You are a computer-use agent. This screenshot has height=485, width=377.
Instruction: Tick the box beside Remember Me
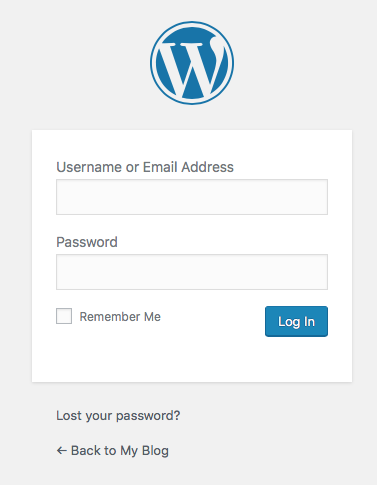click(64, 316)
